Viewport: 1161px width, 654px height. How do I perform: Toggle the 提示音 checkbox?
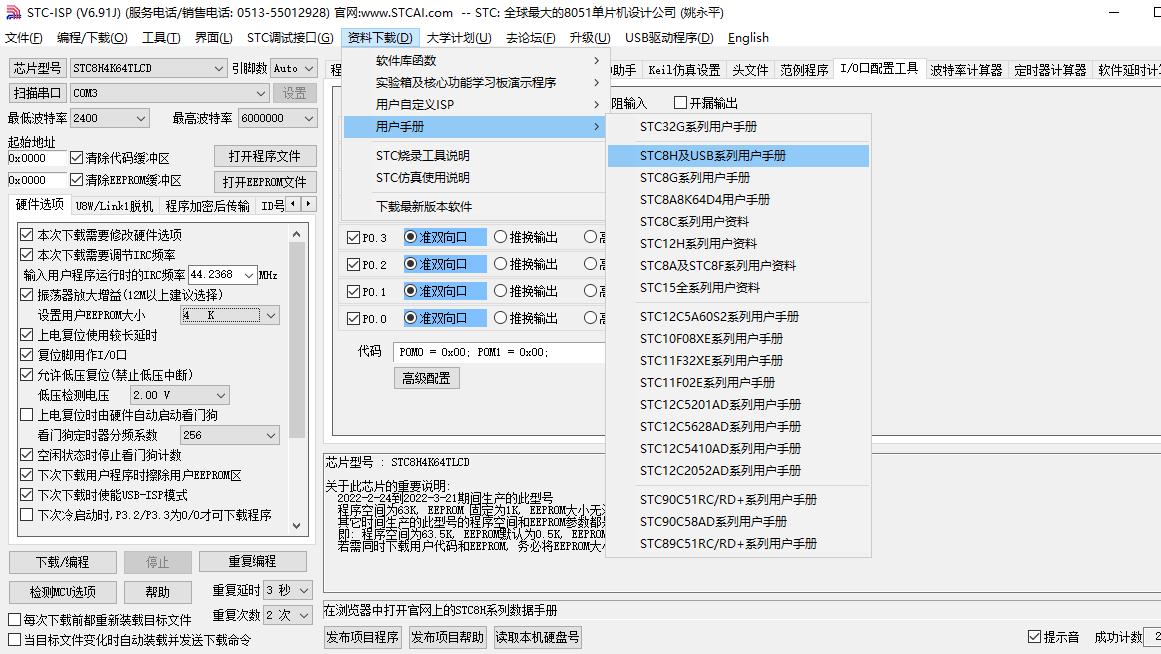click(x=1034, y=637)
